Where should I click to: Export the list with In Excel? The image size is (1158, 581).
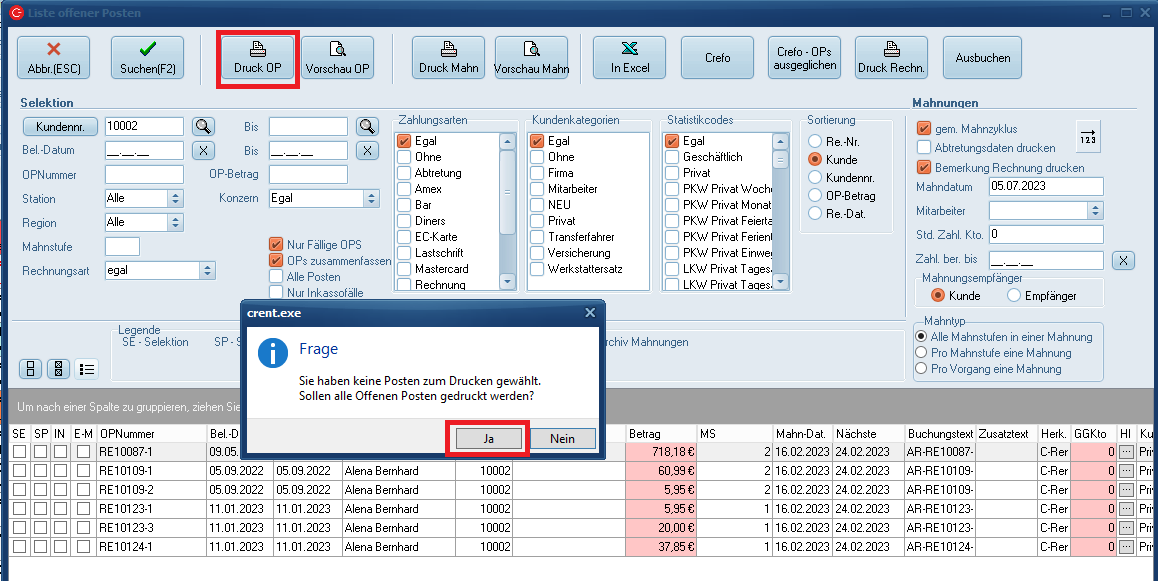630,58
